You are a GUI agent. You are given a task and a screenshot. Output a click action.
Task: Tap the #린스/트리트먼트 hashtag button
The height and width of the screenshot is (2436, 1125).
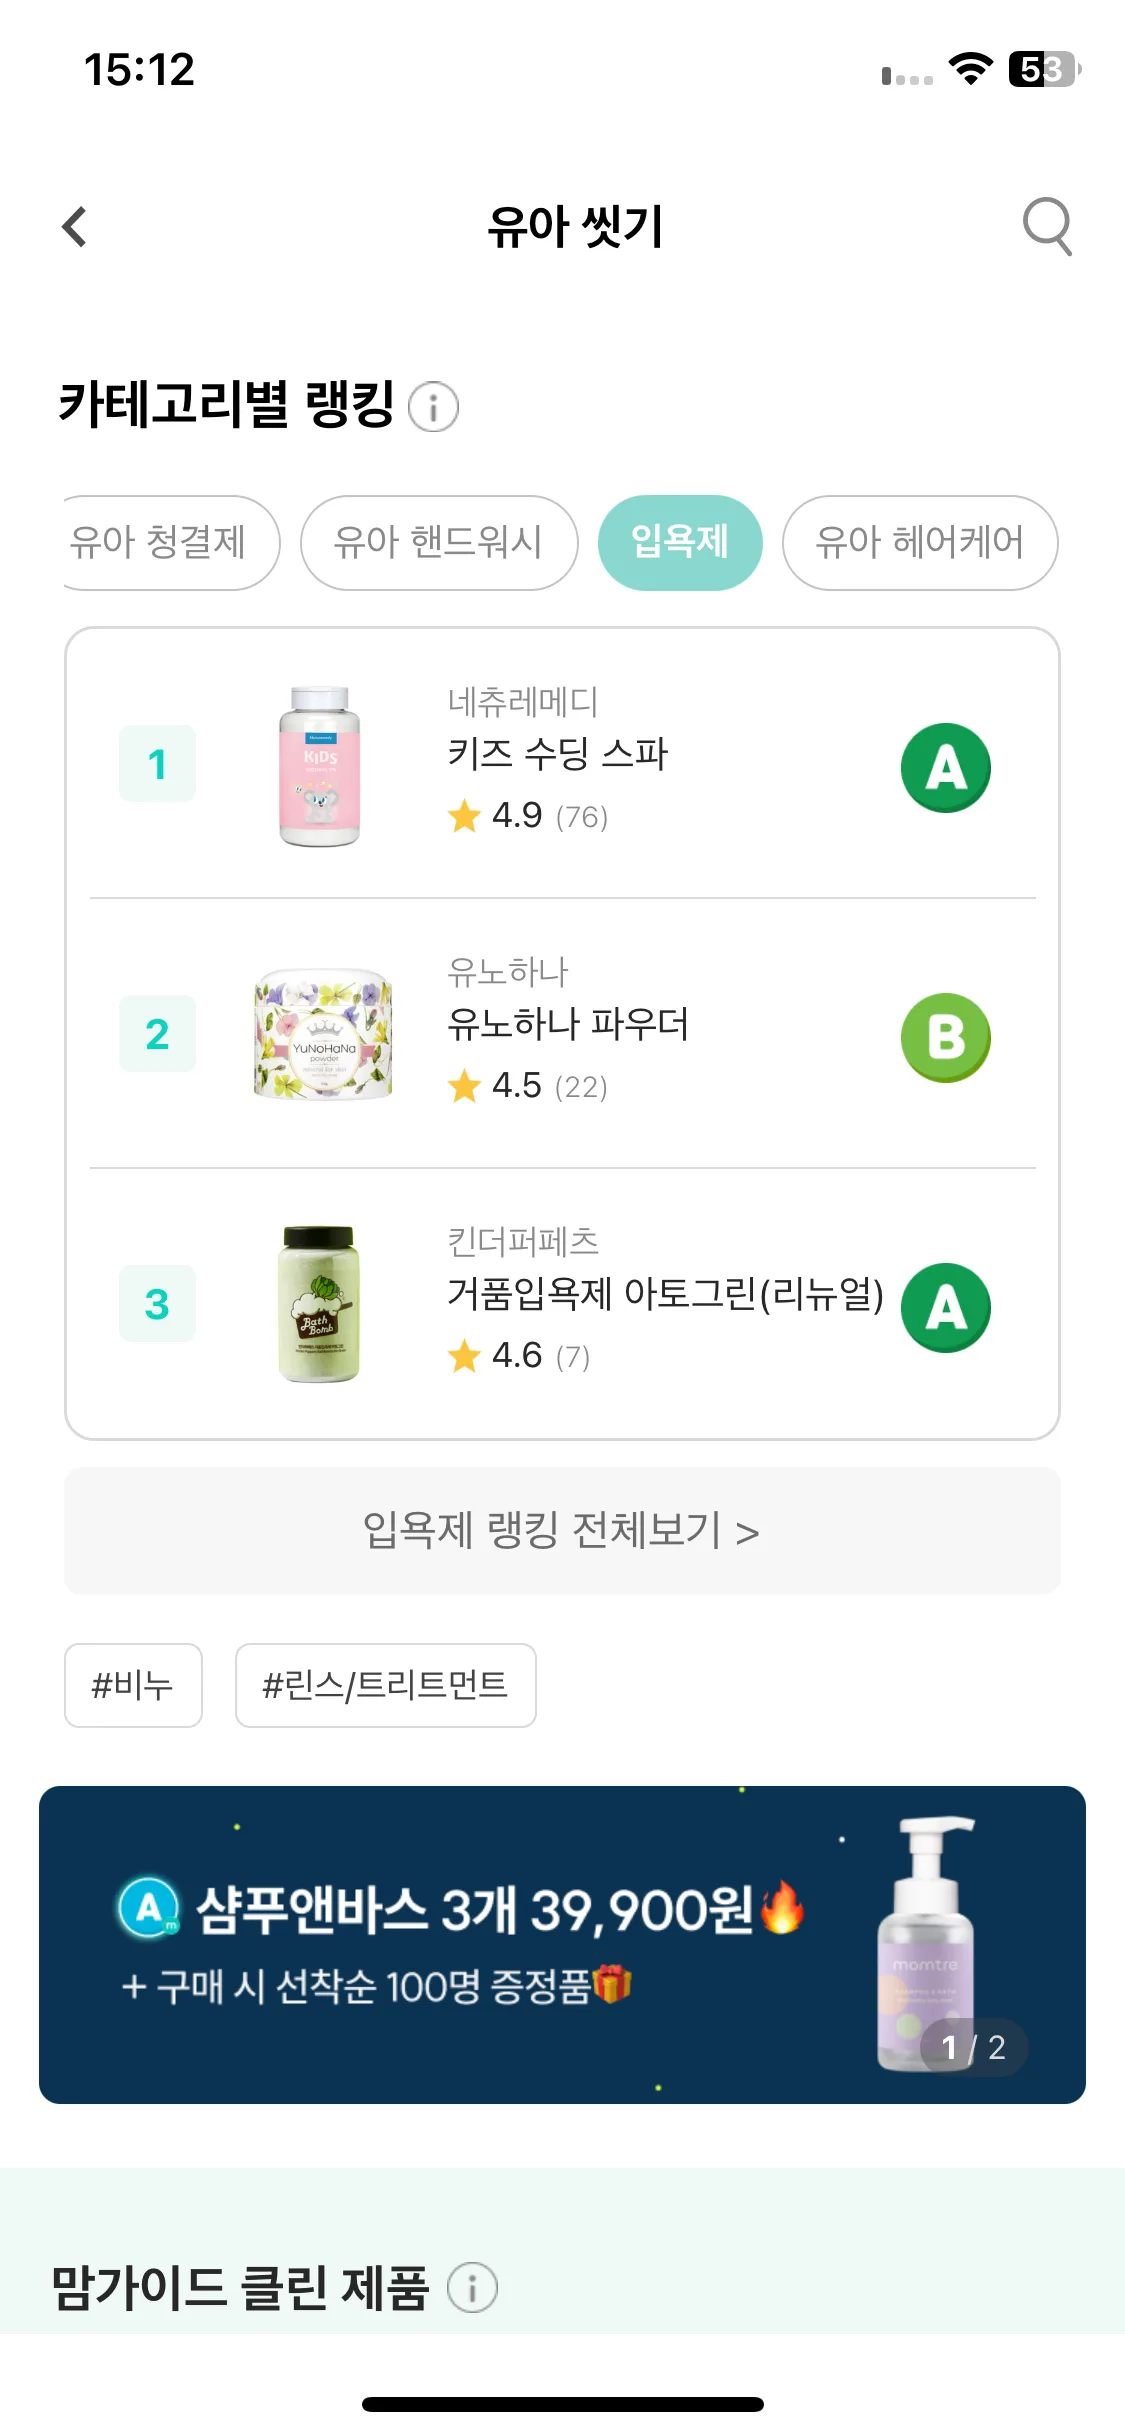pos(385,1685)
